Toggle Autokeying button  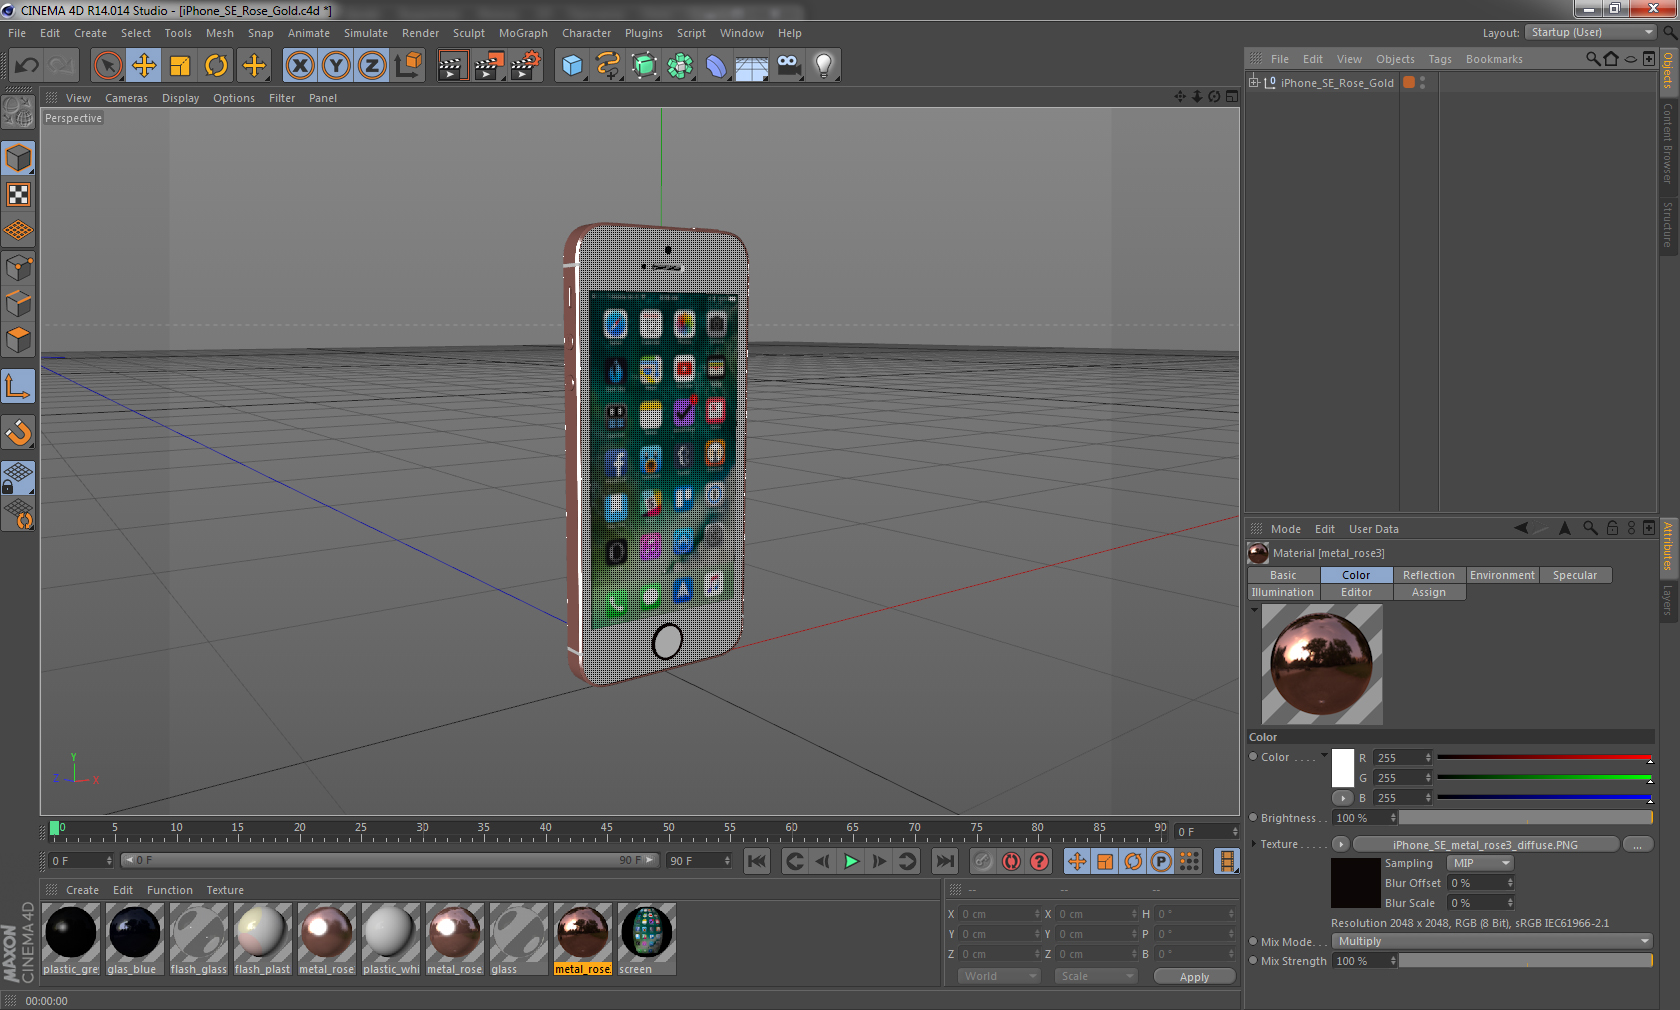(1012, 861)
